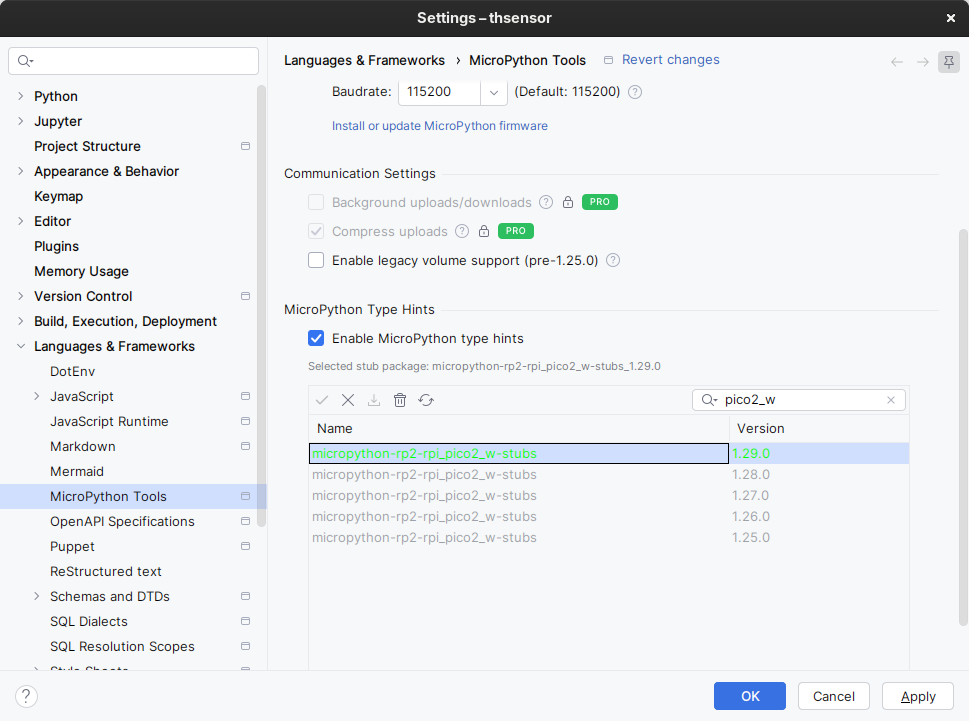Click the stub table apply checkmark icon
This screenshot has height=721, width=969.
click(x=321, y=400)
